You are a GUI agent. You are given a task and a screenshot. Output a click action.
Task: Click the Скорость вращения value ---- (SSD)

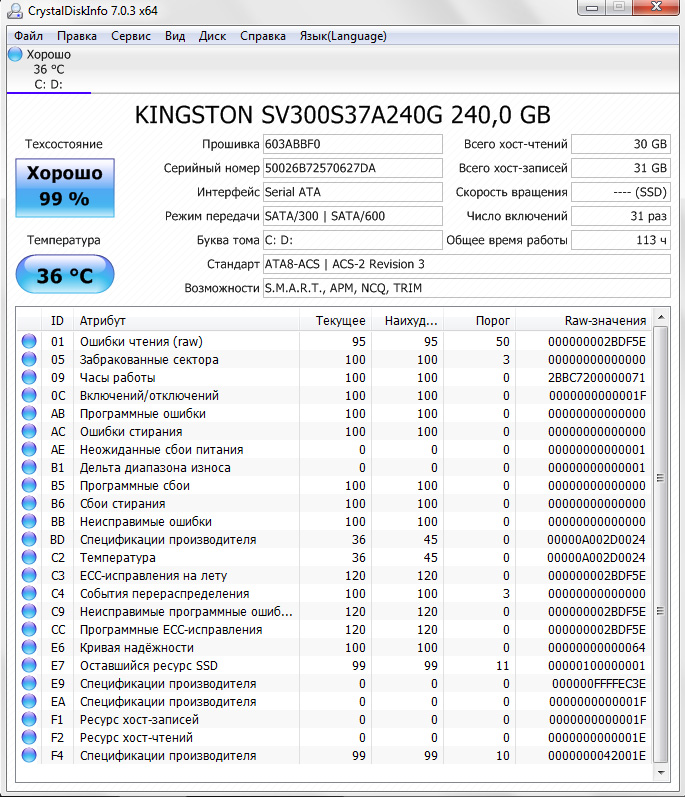(621, 192)
